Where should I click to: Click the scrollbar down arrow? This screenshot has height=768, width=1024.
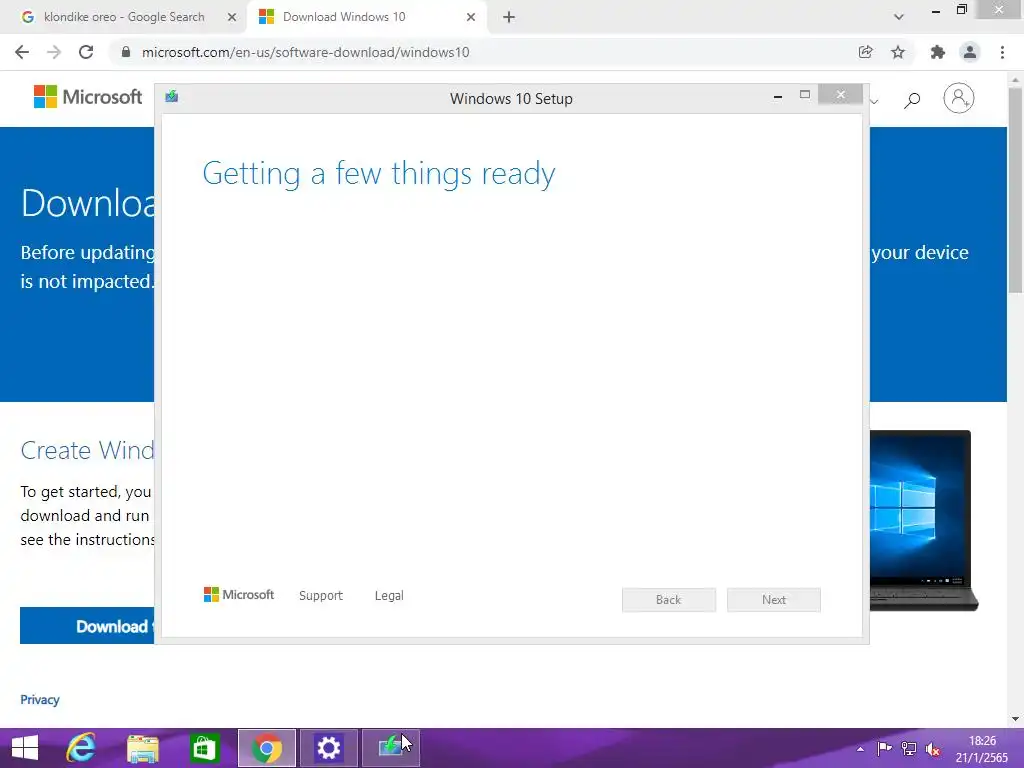(x=1016, y=719)
